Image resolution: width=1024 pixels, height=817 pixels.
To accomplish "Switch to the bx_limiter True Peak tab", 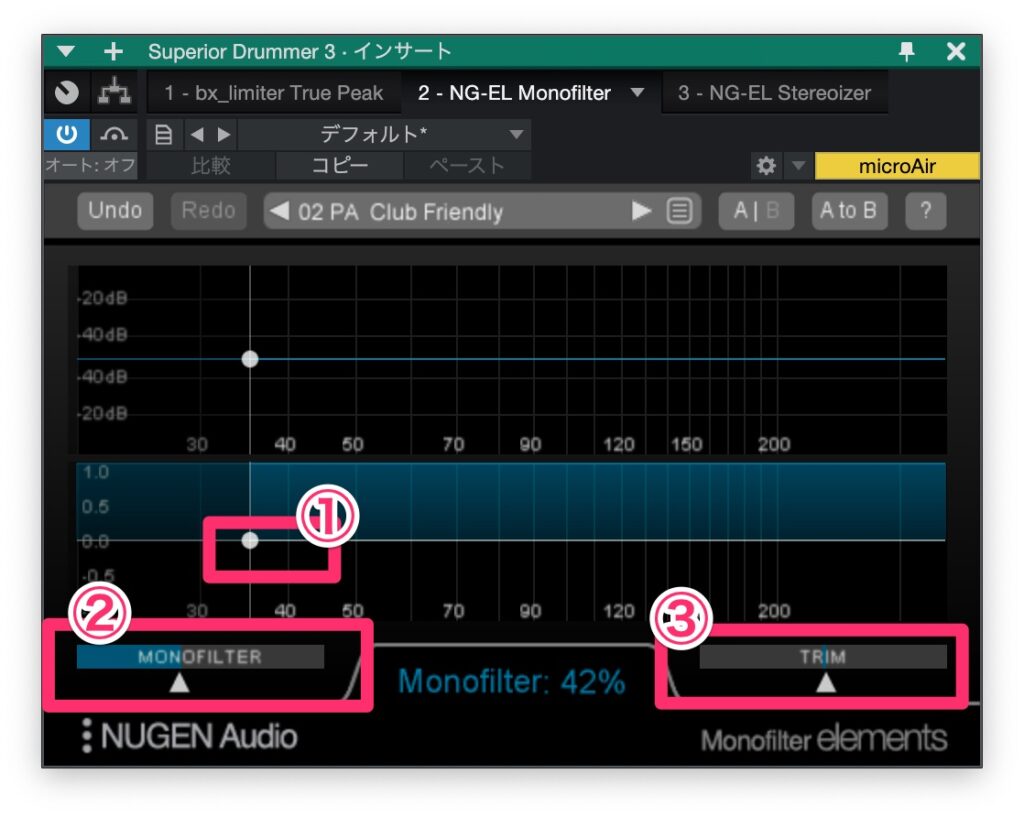I will (274, 93).
